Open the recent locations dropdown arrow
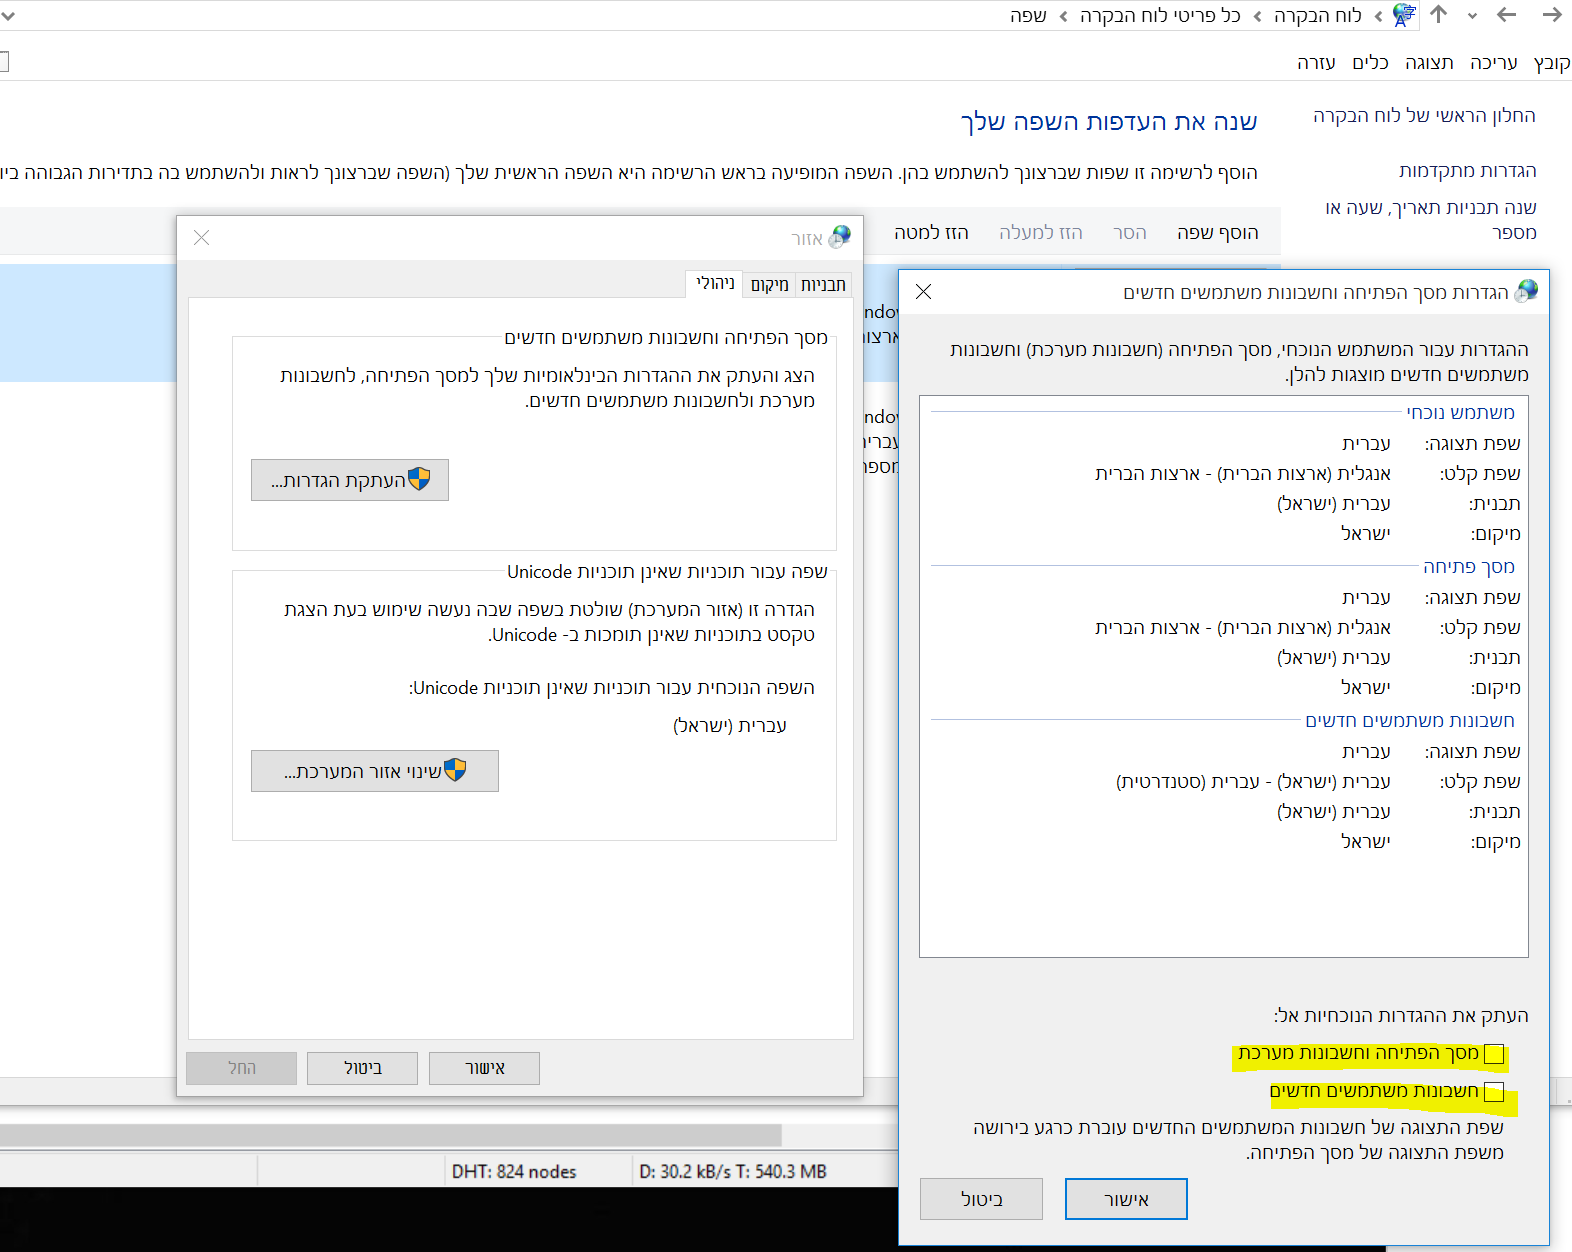Viewport: 1572px width, 1252px height. pyautogui.click(x=1472, y=16)
